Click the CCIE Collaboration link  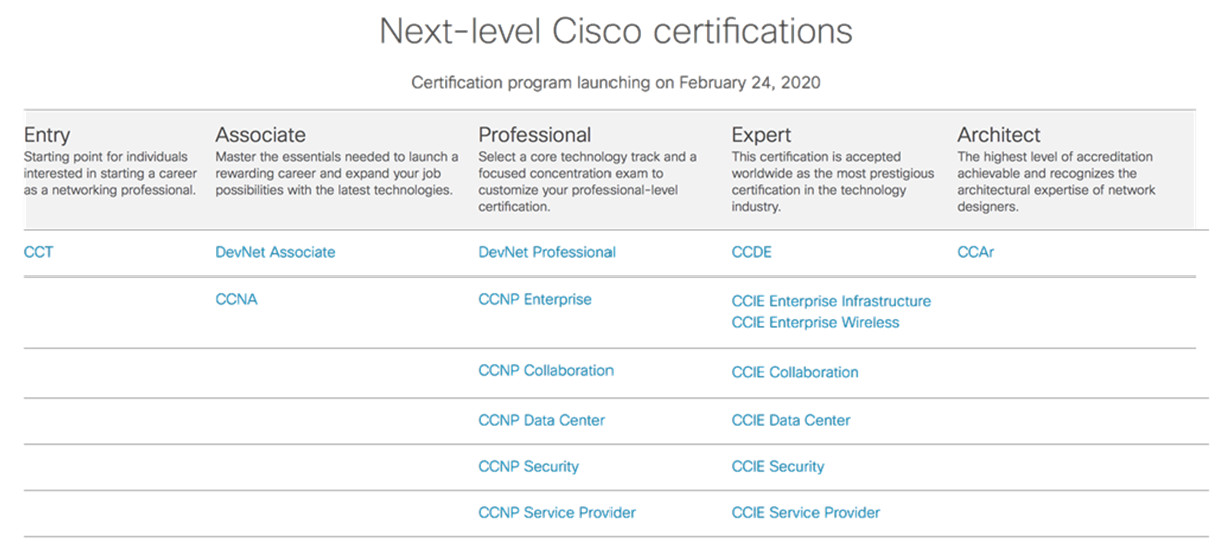coord(795,372)
